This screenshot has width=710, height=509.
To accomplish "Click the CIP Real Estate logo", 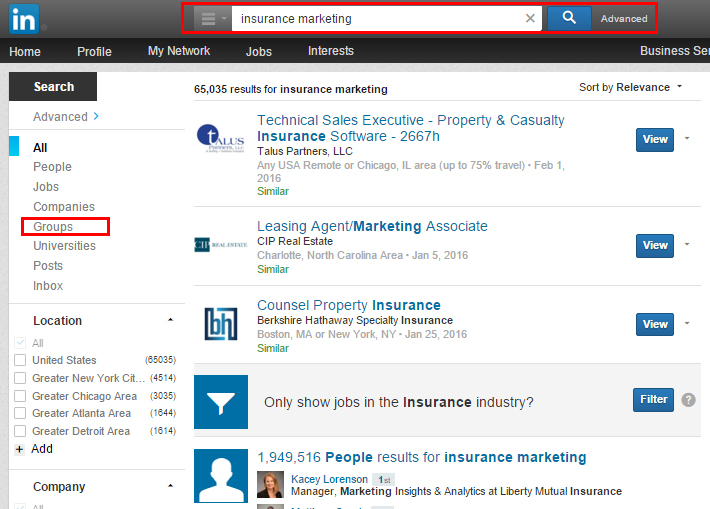I will (221, 245).
